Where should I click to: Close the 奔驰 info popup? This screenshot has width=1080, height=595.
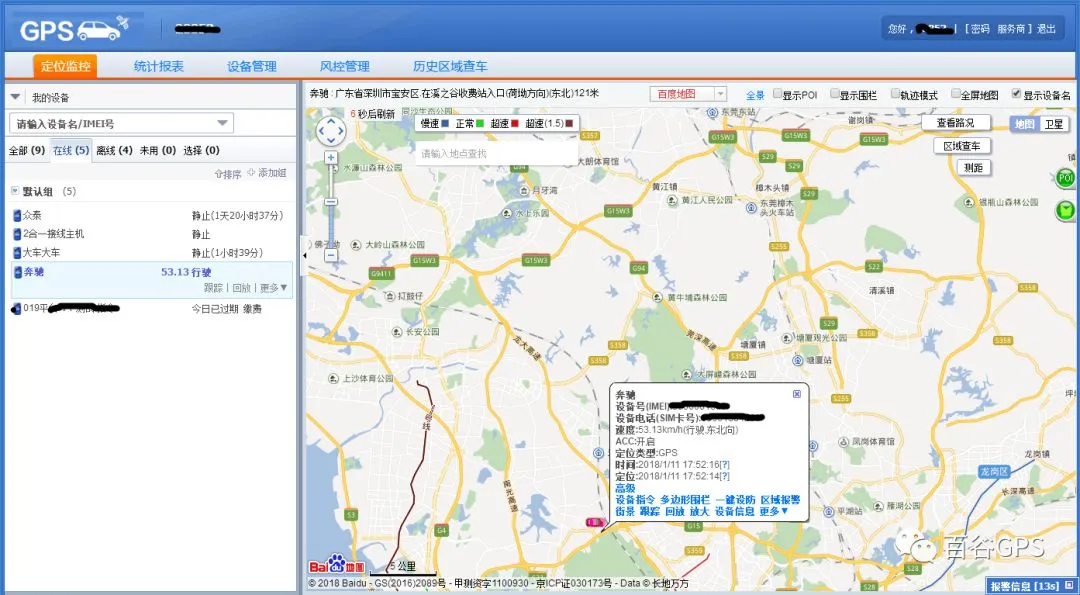pos(797,394)
